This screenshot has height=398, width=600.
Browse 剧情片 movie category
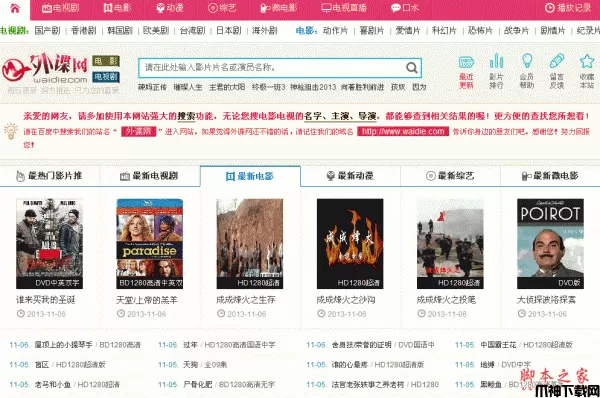point(553,31)
